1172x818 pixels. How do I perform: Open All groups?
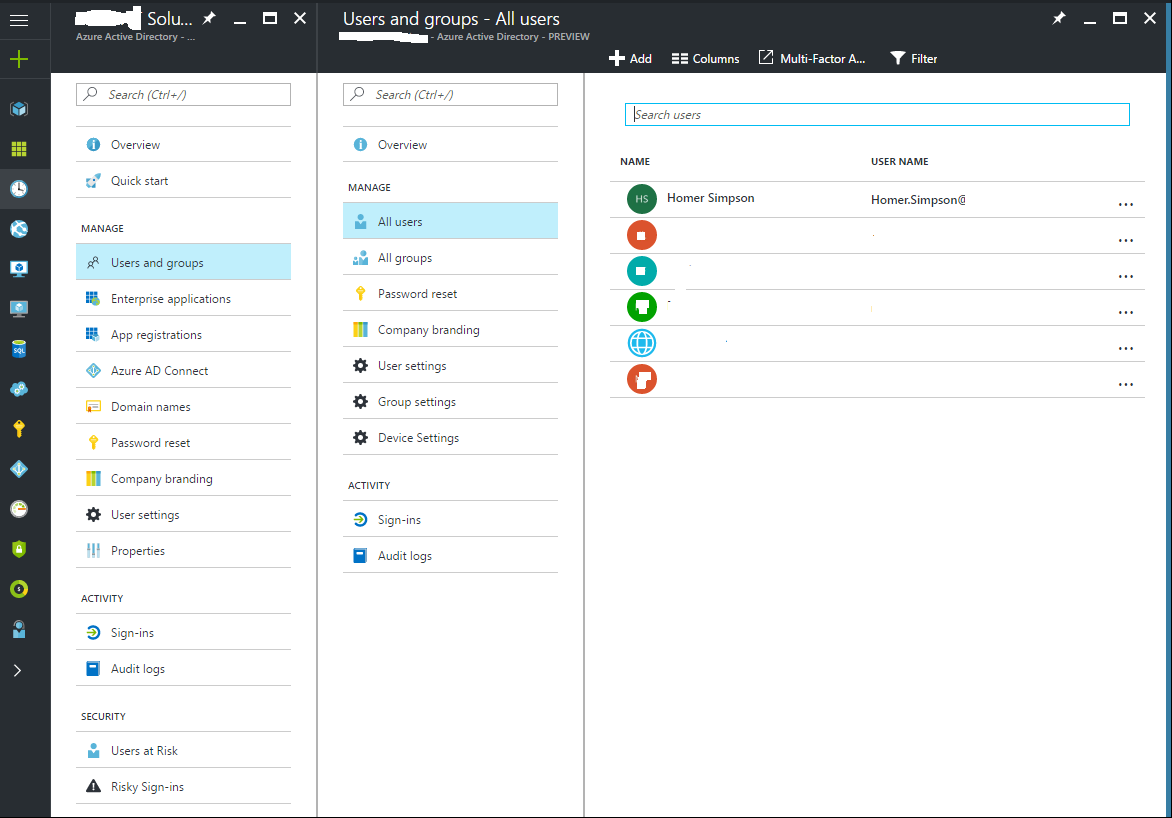tap(450, 257)
